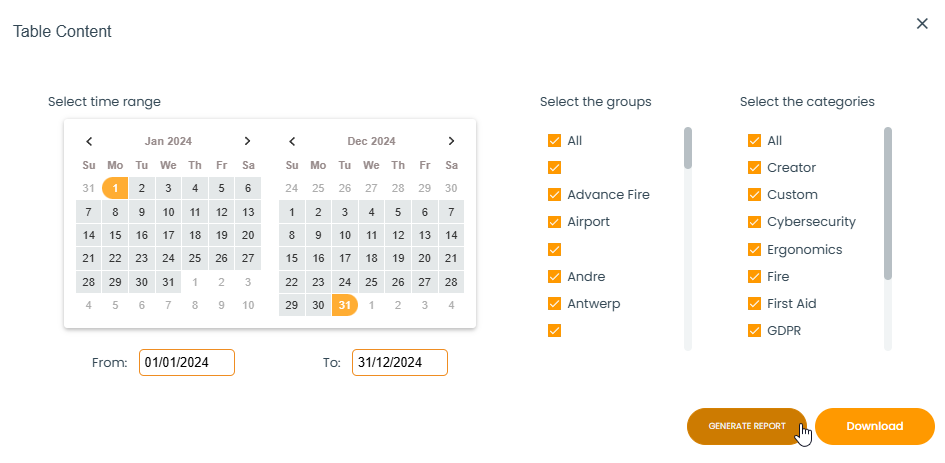
Task: Go to previous month on December calendar
Action: pos(292,141)
